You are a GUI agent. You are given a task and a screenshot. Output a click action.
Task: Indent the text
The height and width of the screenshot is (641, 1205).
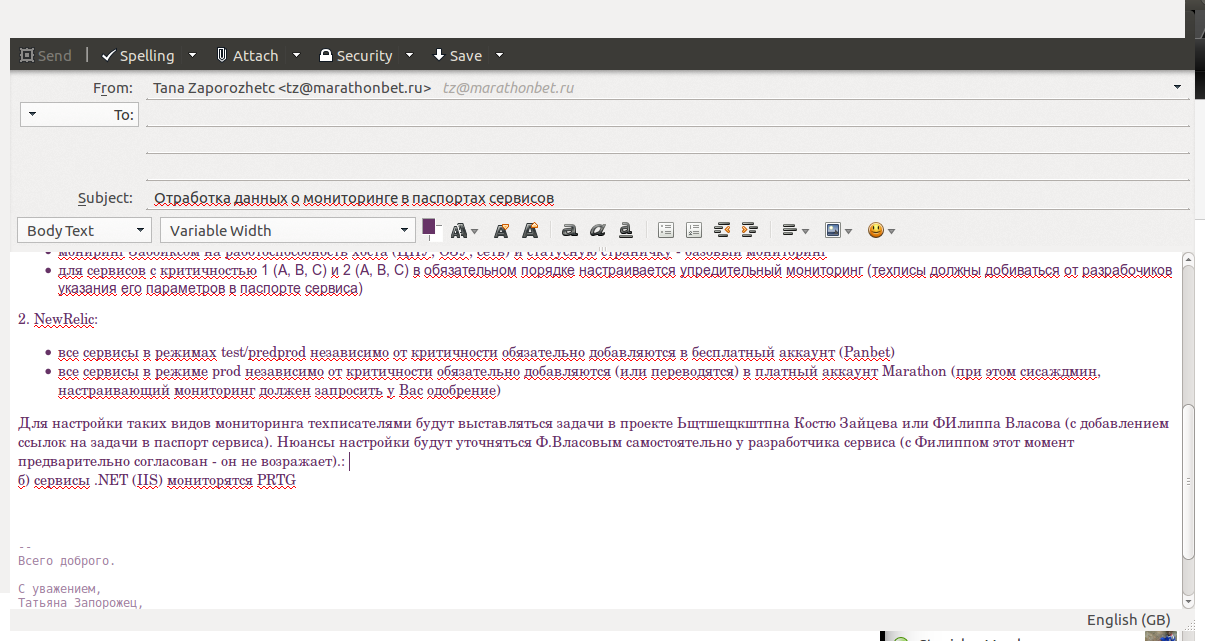(750, 230)
